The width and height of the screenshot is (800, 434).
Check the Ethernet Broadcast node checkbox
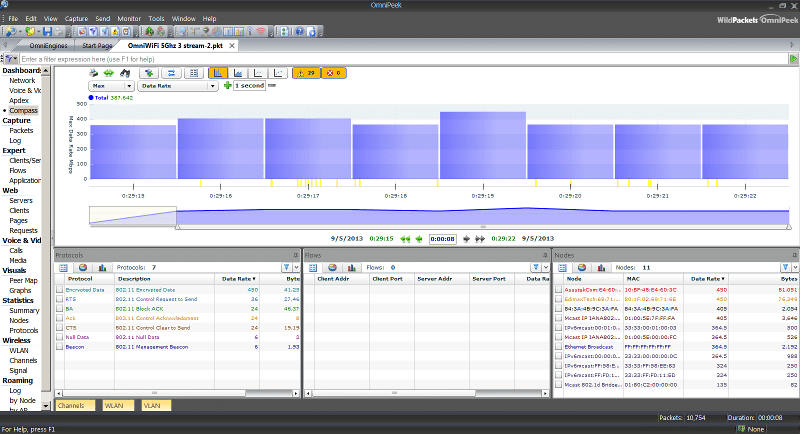pos(559,347)
